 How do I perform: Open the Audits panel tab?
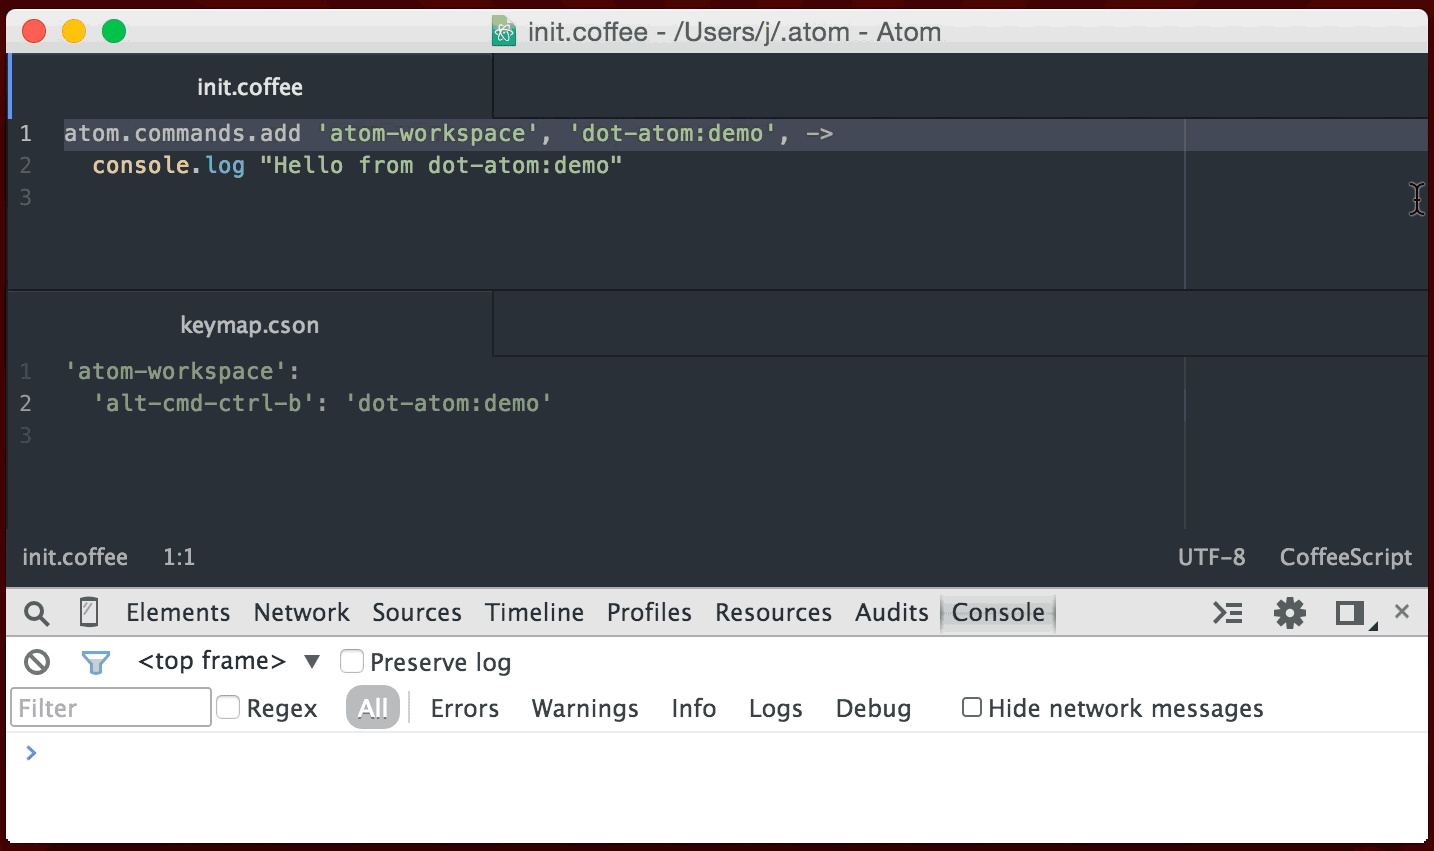point(892,612)
